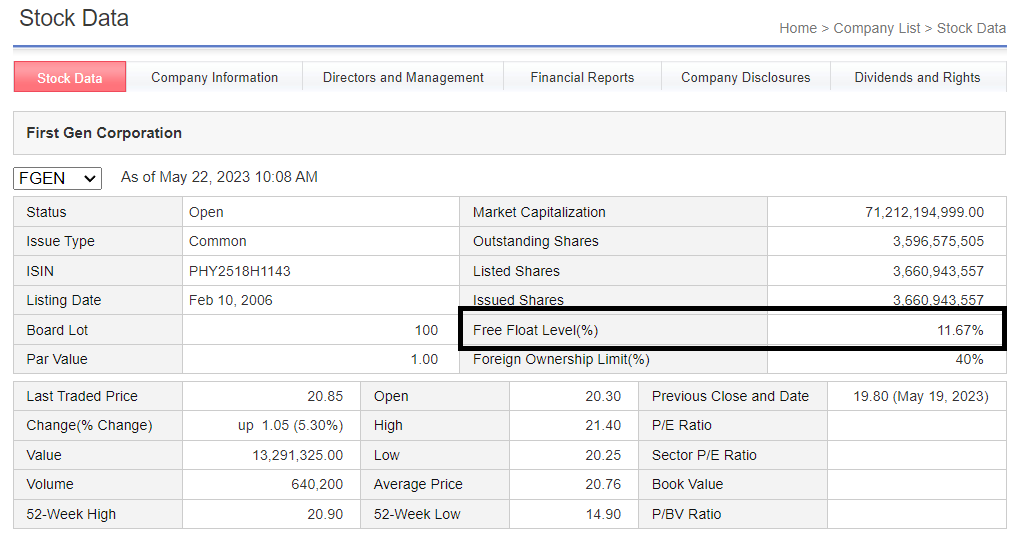
Task: Open the FGEN stock symbol dropdown
Action: pyautogui.click(x=57, y=178)
